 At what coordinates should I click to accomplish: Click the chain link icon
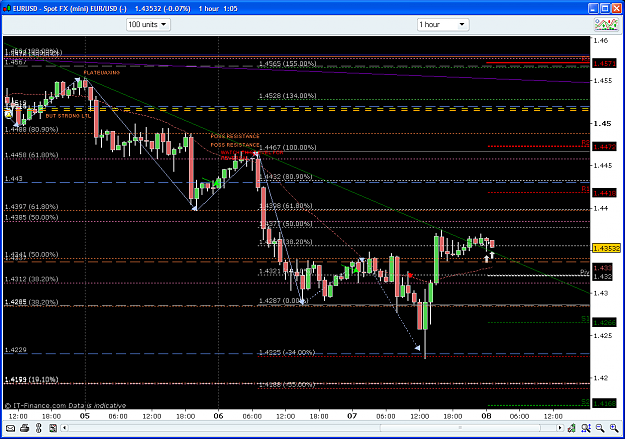[39, 428]
